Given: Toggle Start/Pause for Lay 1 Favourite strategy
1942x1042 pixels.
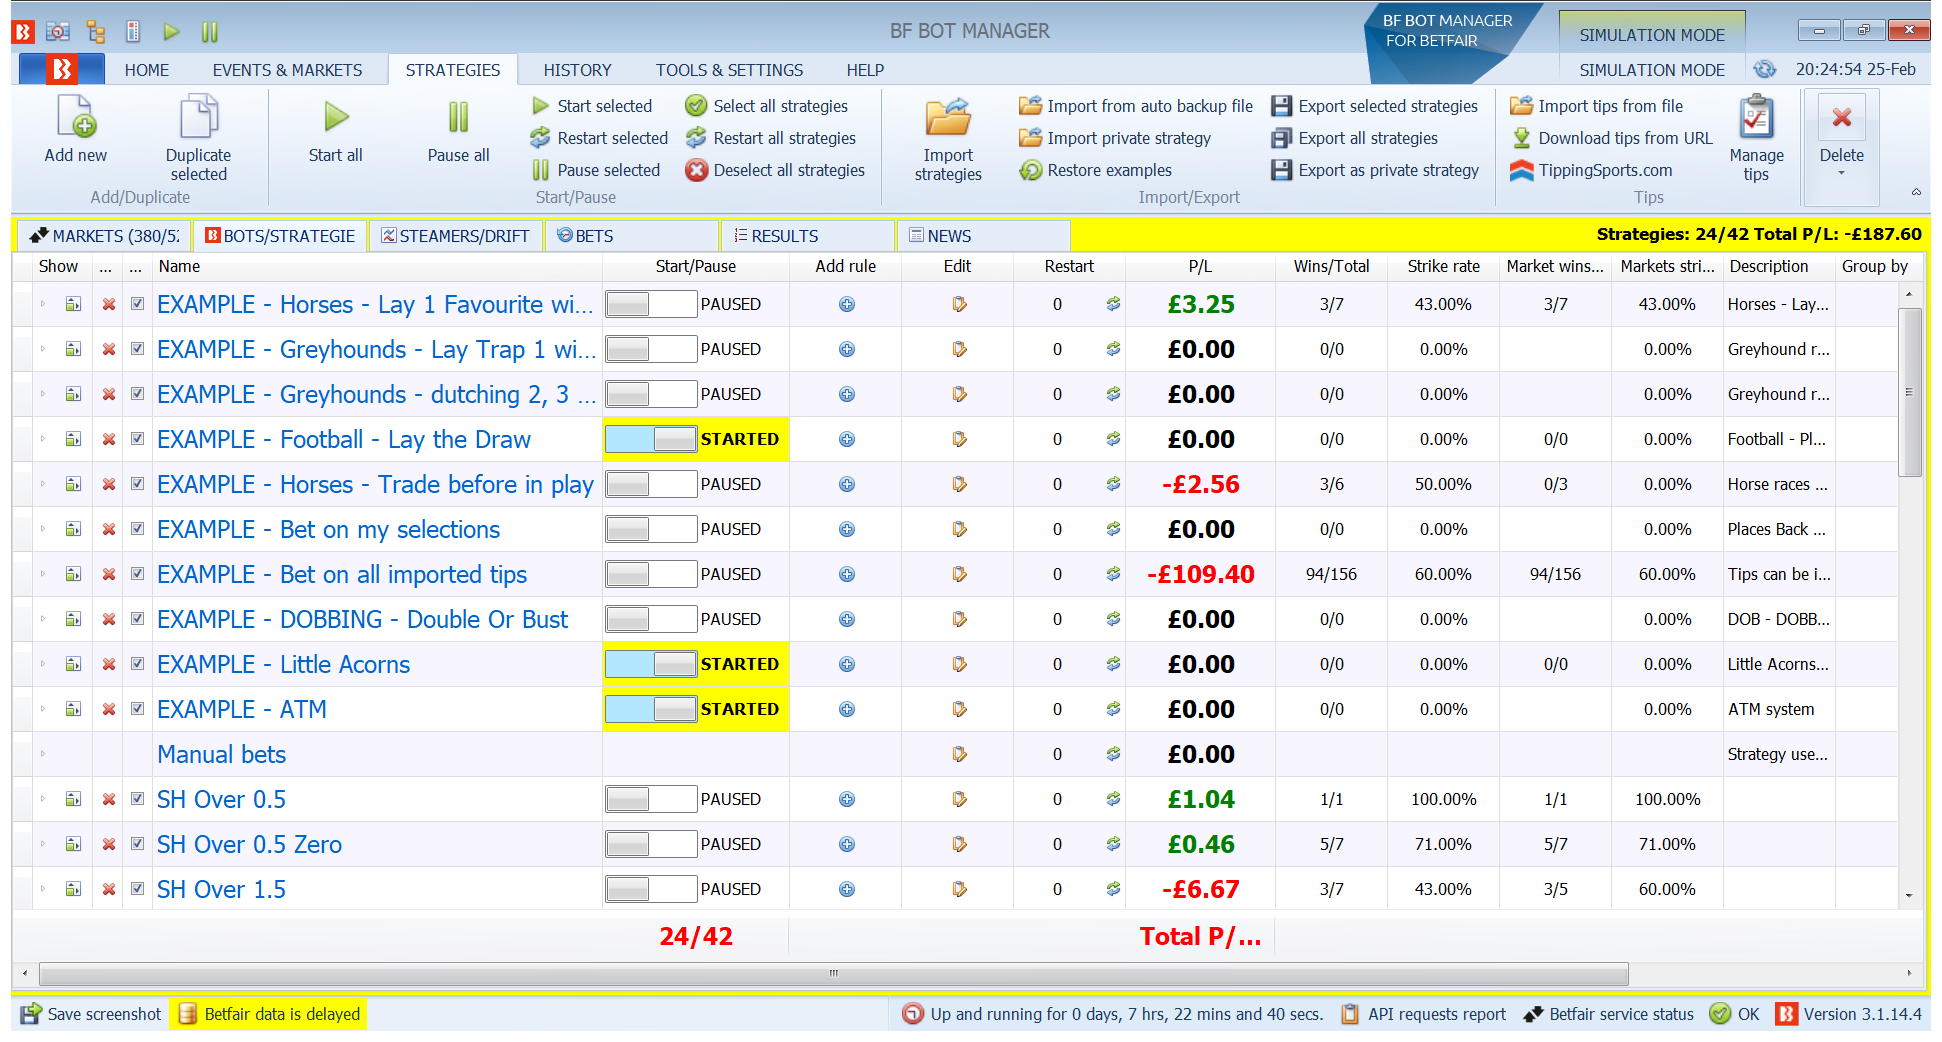Looking at the screenshot, I should 651,304.
